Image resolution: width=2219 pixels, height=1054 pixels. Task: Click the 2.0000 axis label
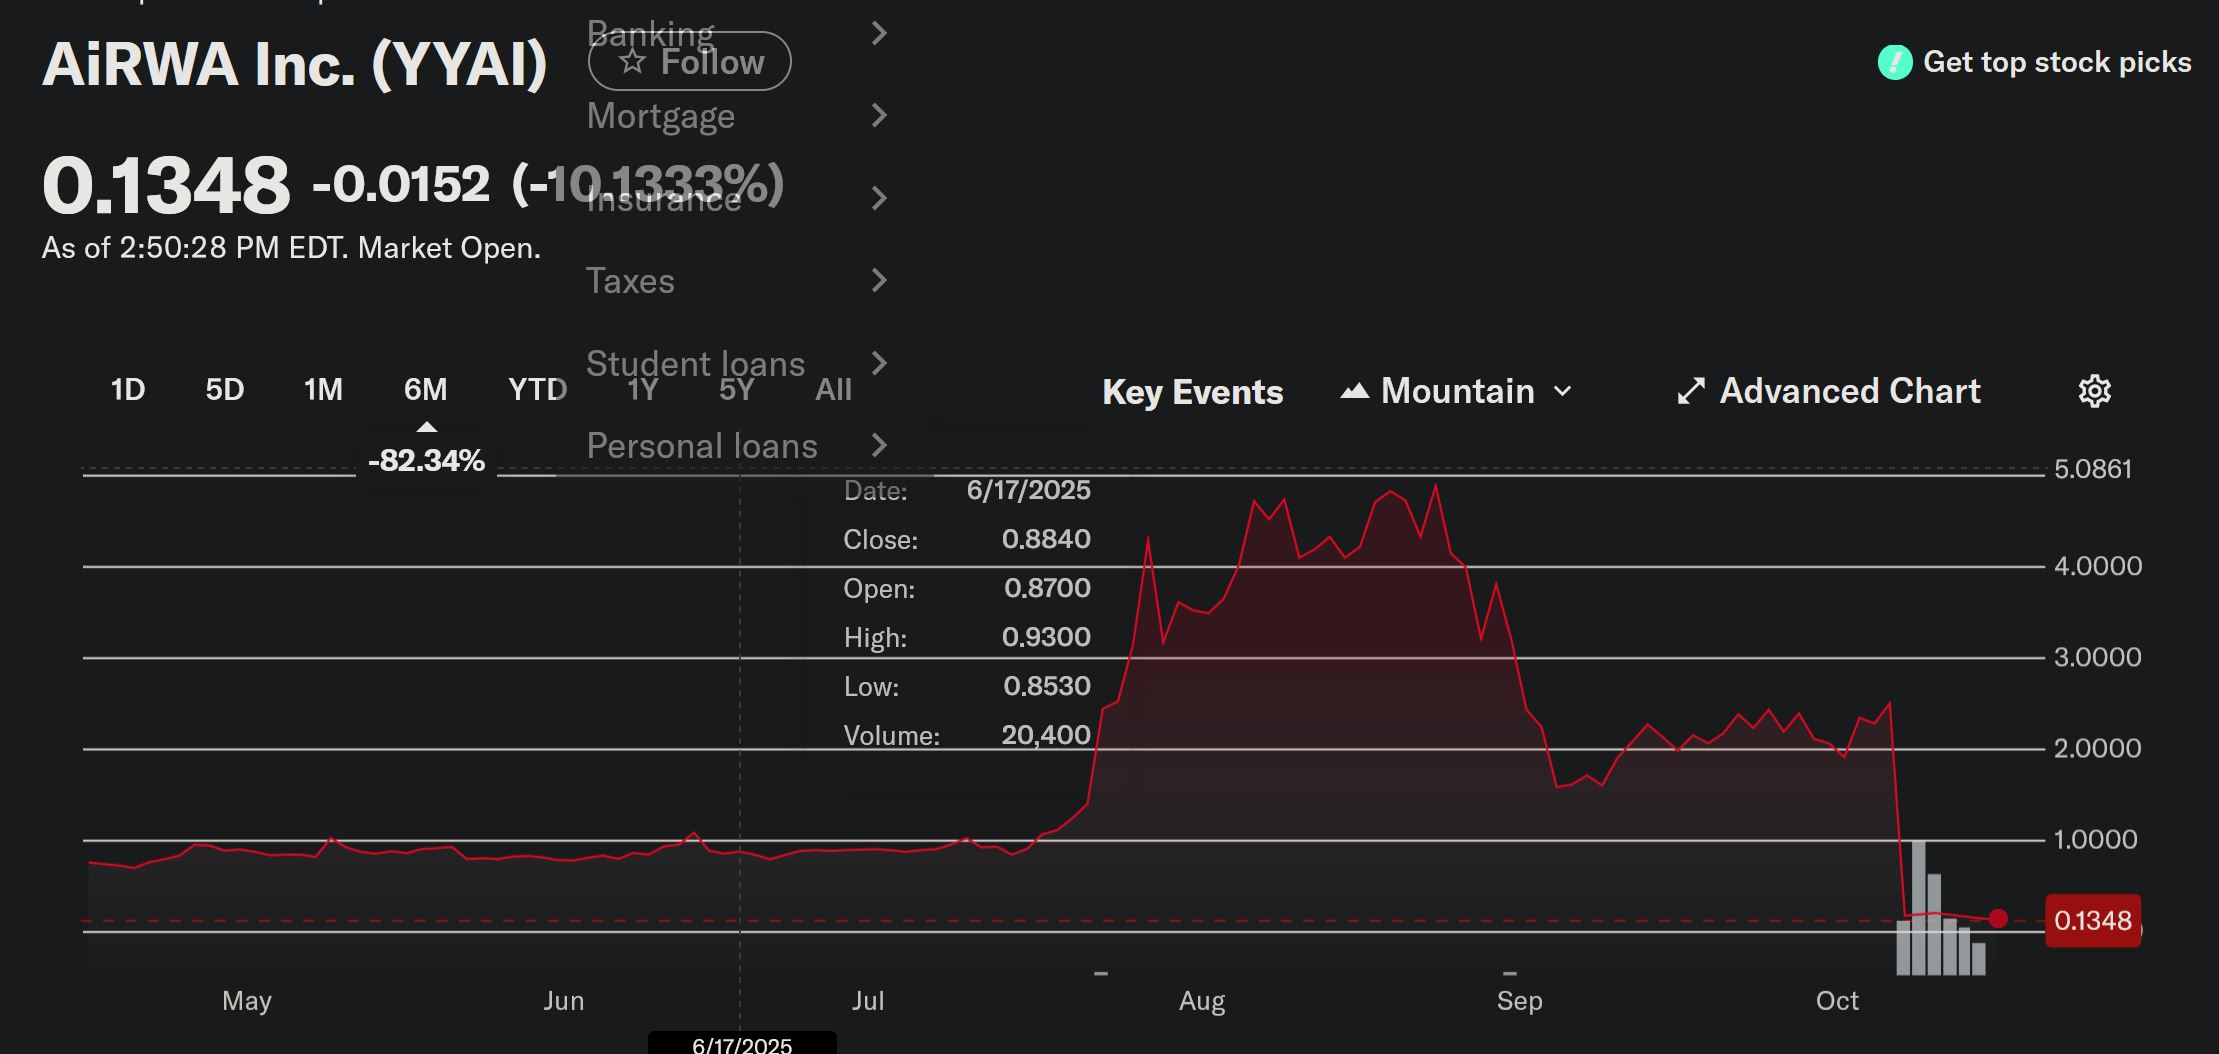(x=2098, y=748)
